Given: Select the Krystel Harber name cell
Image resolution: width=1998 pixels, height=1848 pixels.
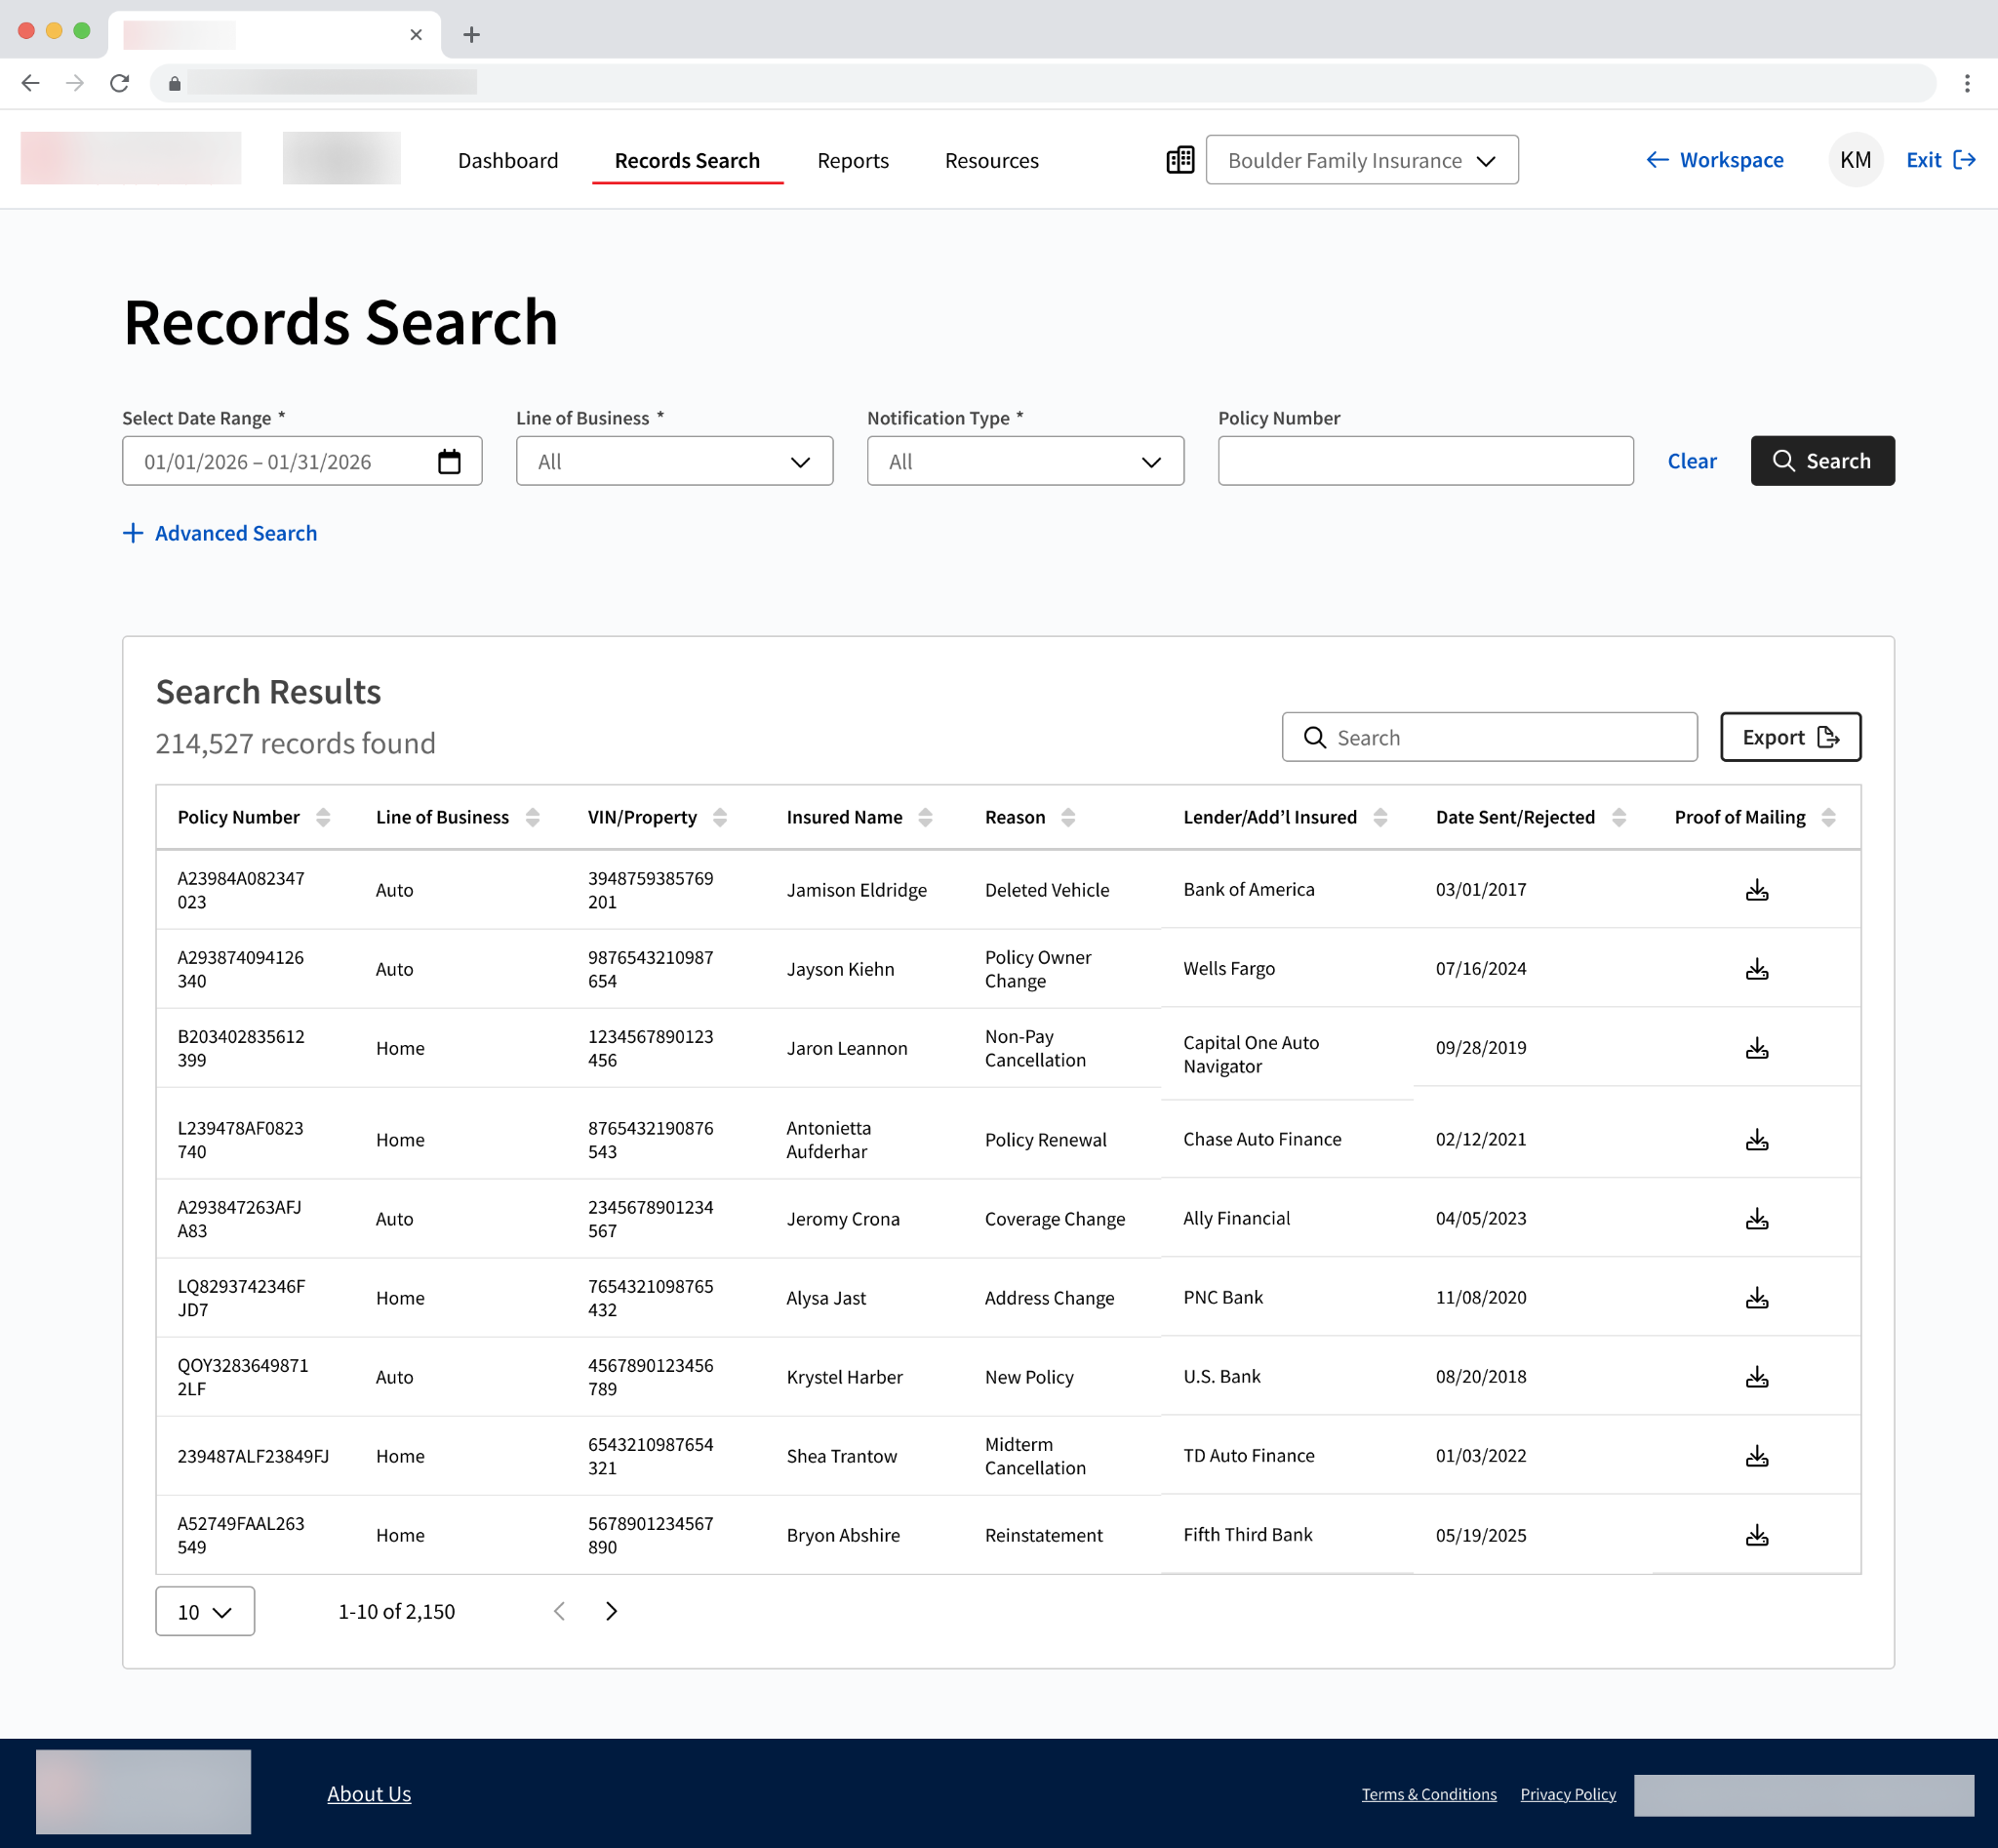Looking at the screenshot, I should coord(845,1377).
